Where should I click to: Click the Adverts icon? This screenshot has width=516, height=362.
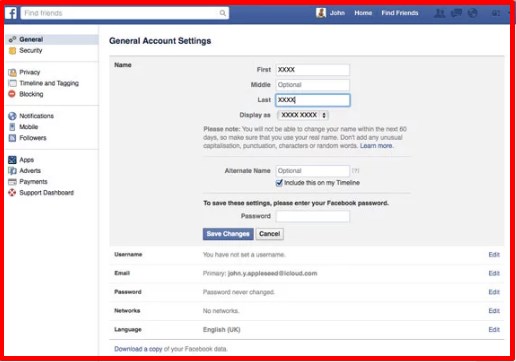[x=12, y=171]
